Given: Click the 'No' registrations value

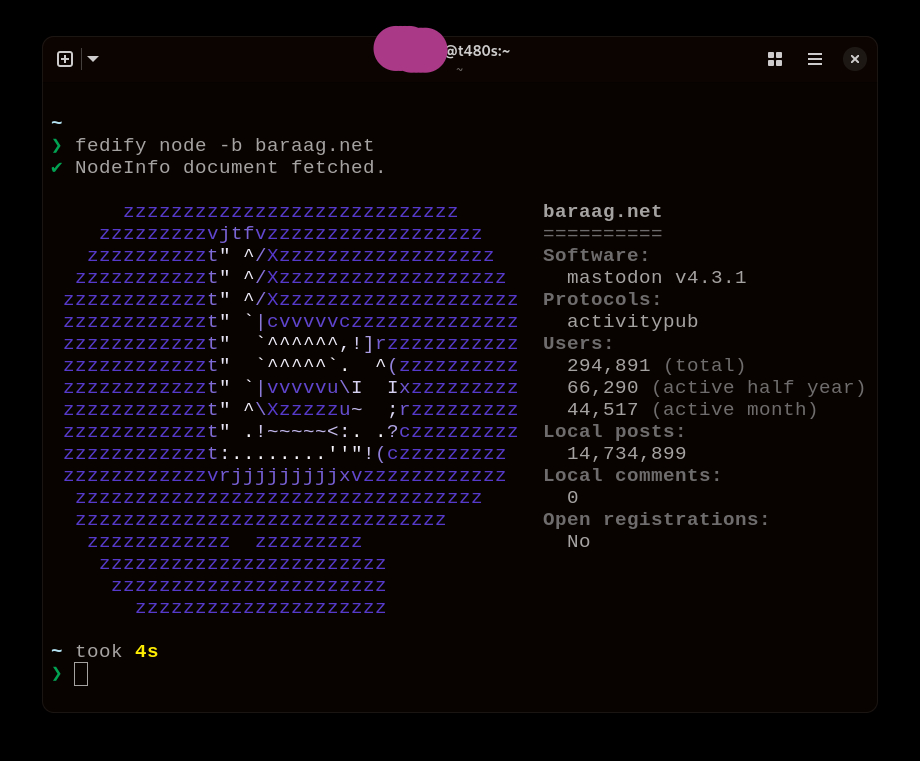Looking at the screenshot, I should [x=579, y=542].
